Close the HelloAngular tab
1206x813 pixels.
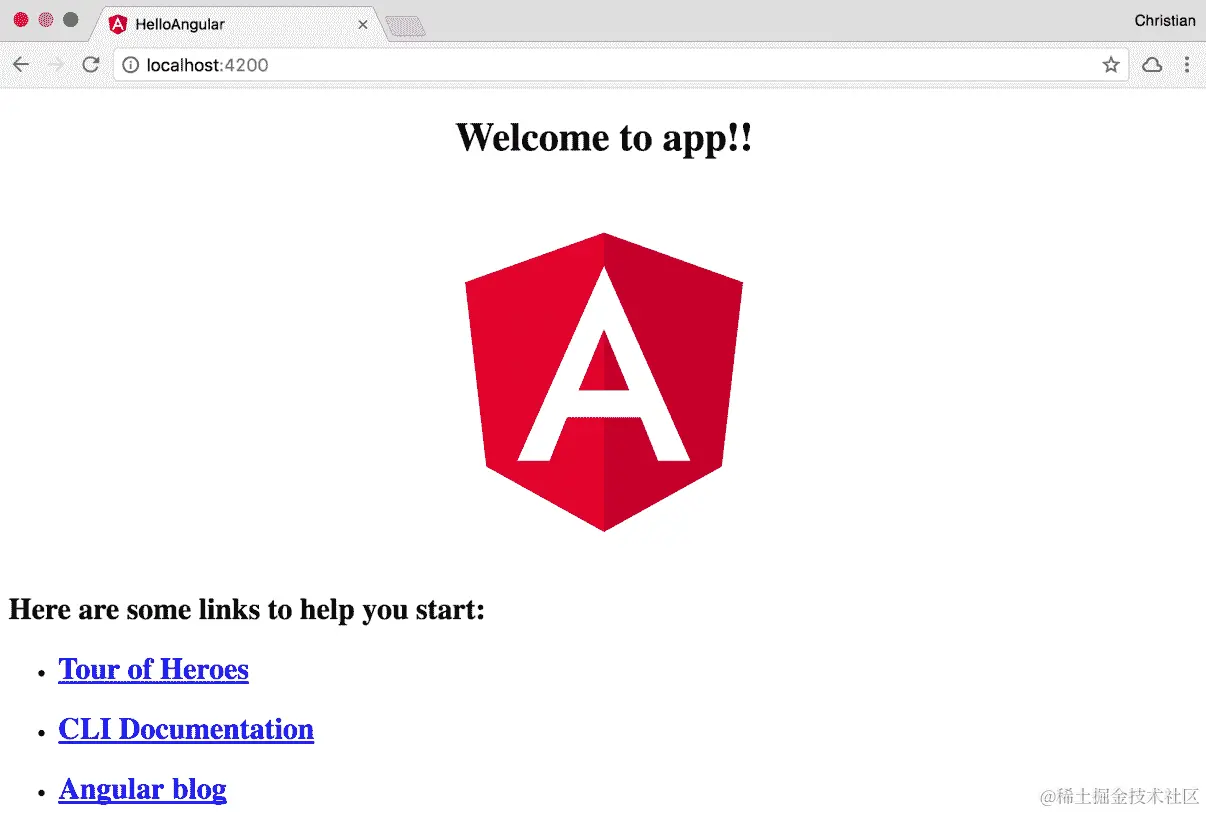[363, 24]
